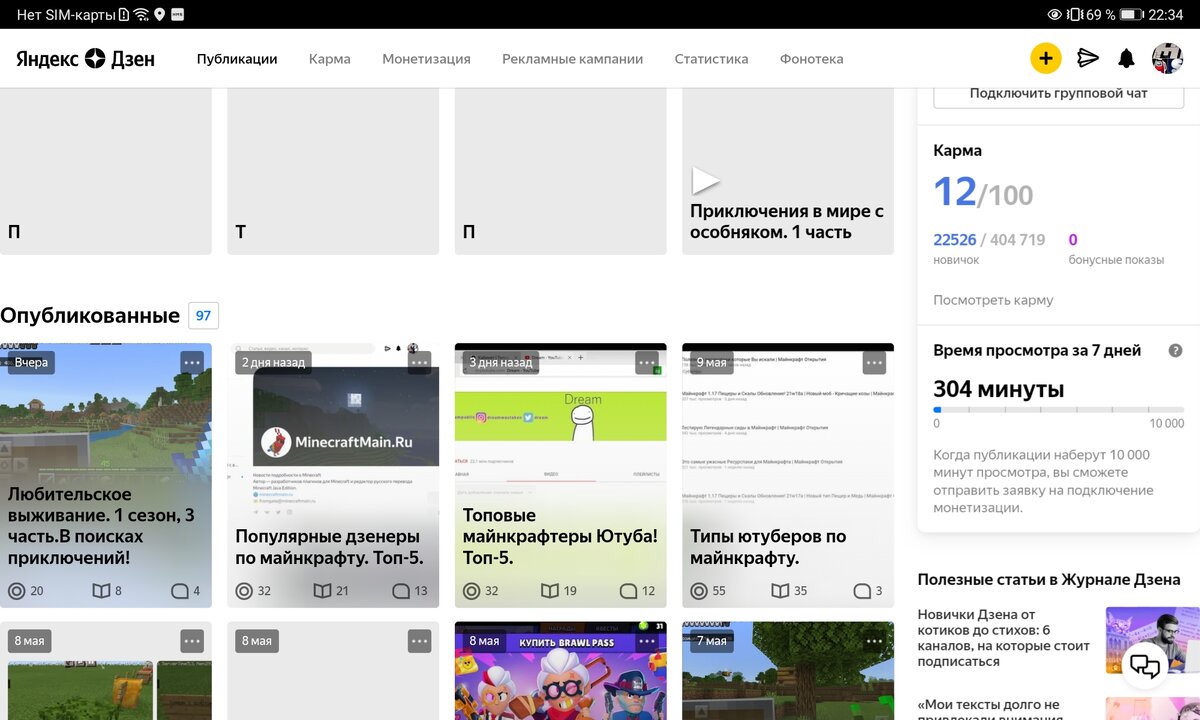1200x720 pixels.
Task: Click Подключить групповой чат button
Action: pos(1059,94)
